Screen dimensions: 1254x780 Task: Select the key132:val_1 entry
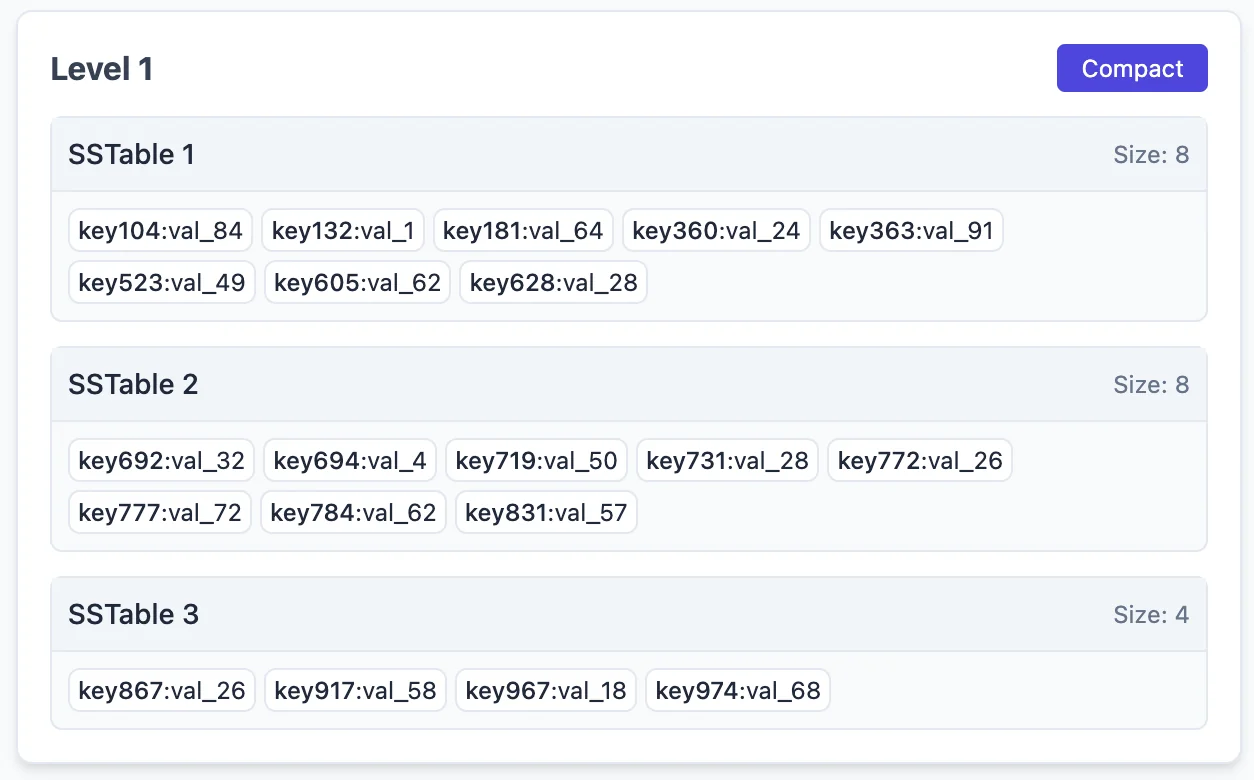click(343, 231)
